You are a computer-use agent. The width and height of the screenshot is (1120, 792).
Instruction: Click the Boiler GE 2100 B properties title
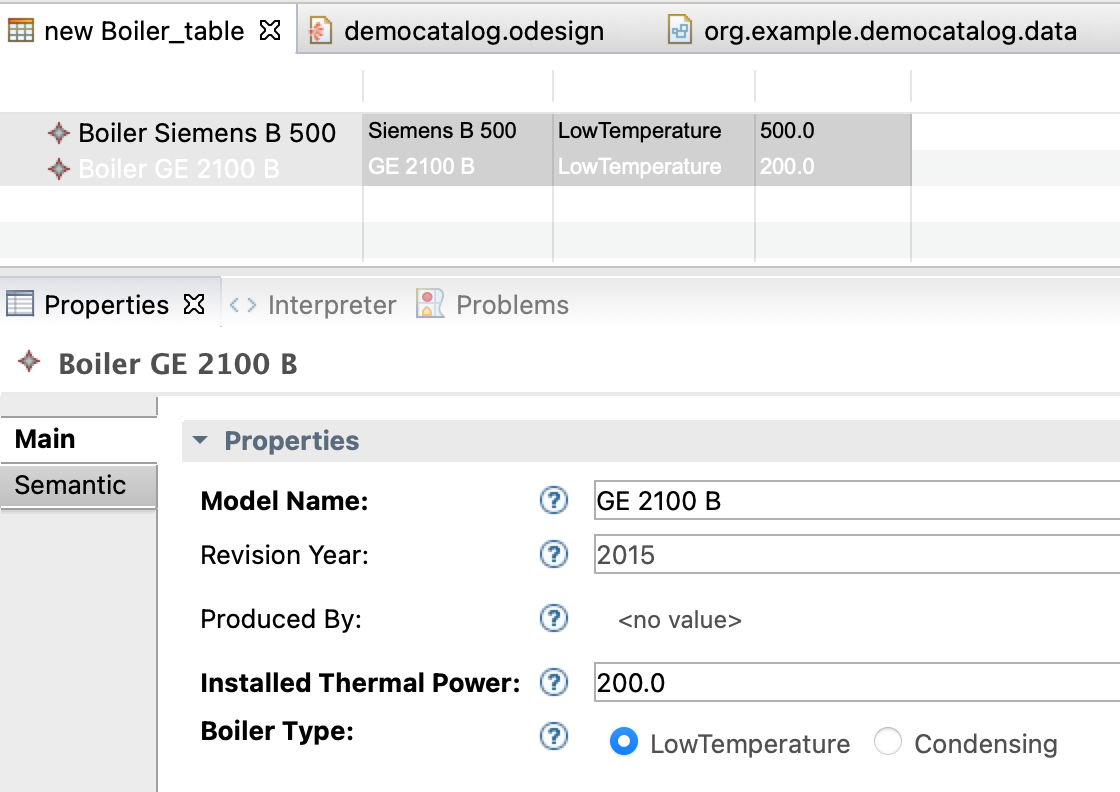pyautogui.click(x=178, y=364)
